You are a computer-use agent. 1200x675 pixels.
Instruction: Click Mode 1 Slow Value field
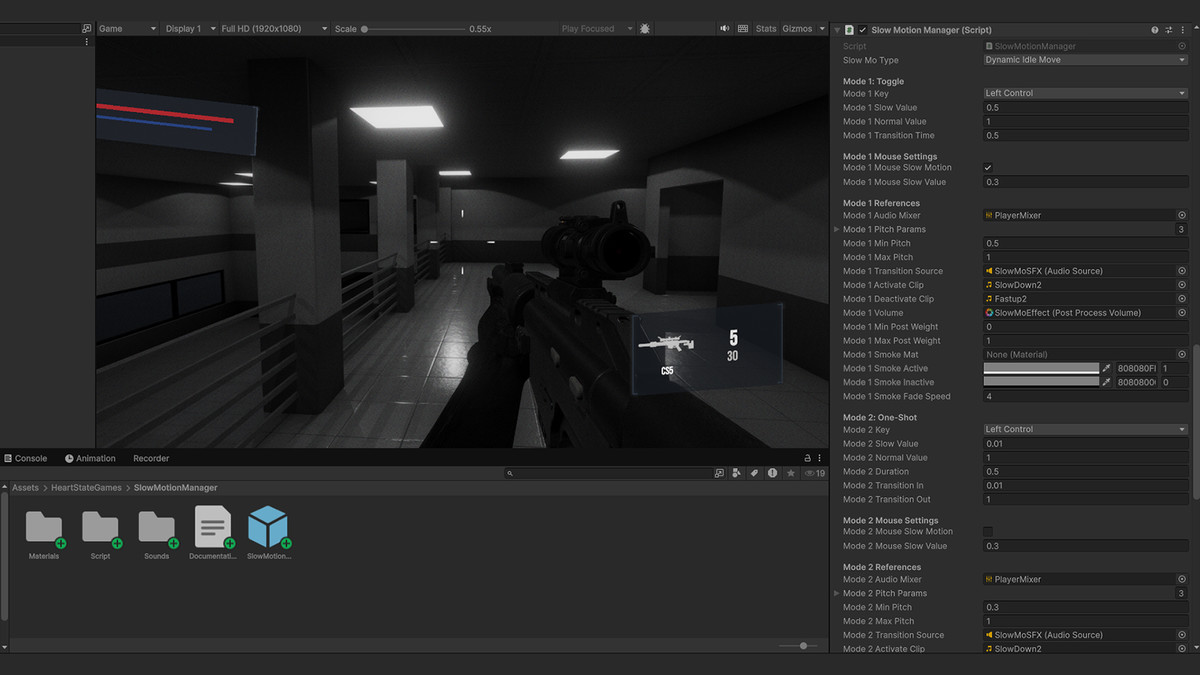[x=1085, y=107]
